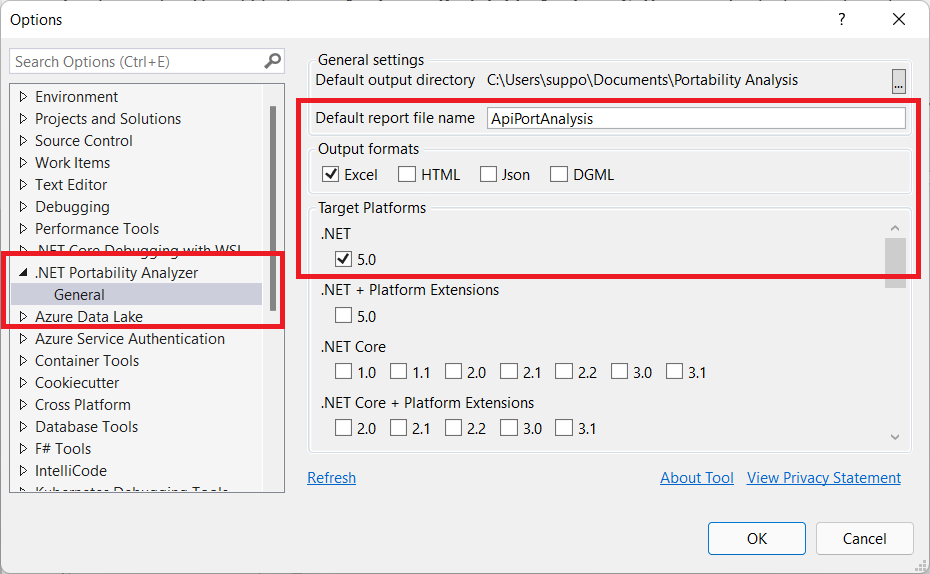Open the Help question mark button

(842, 20)
